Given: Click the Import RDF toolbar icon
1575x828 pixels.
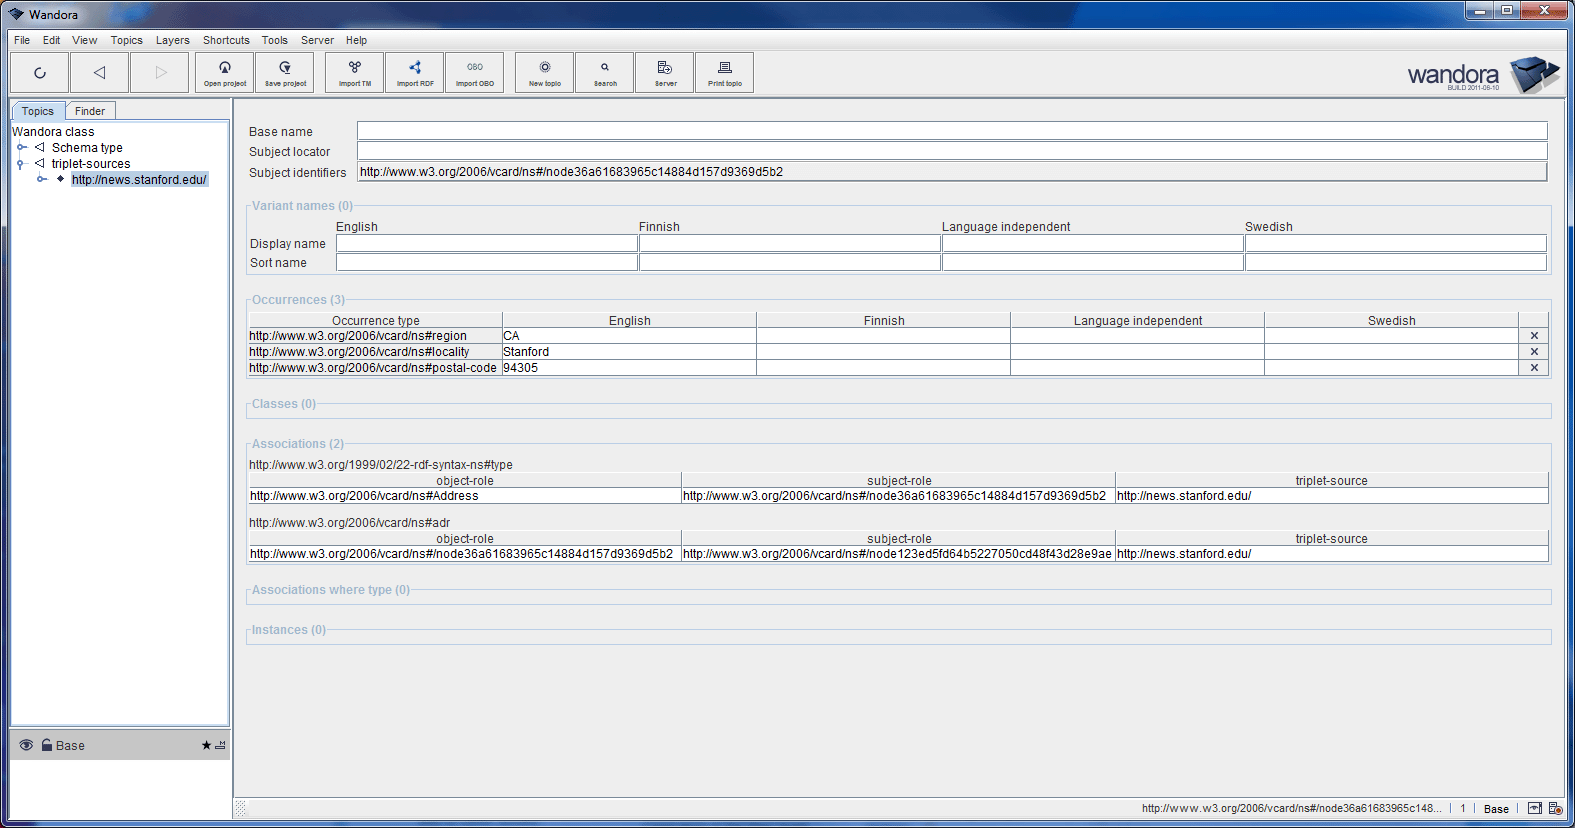Looking at the screenshot, I should click(415, 72).
